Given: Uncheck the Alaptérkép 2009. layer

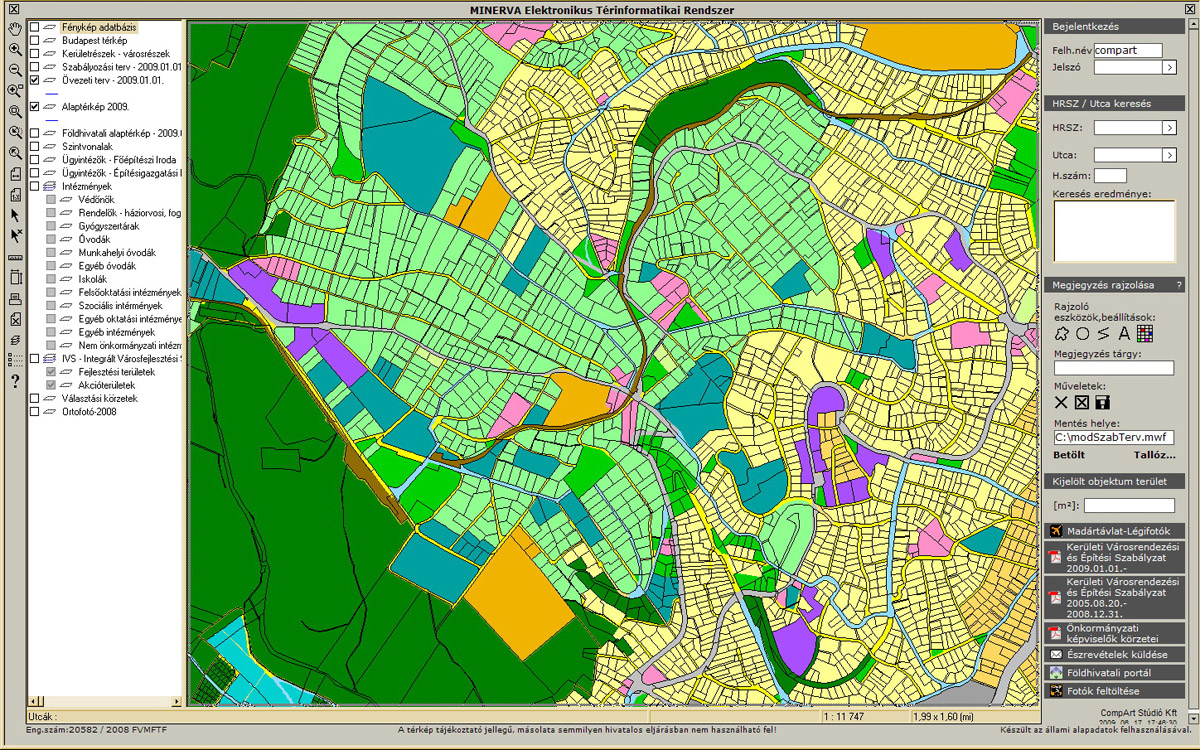Looking at the screenshot, I should coord(35,106).
